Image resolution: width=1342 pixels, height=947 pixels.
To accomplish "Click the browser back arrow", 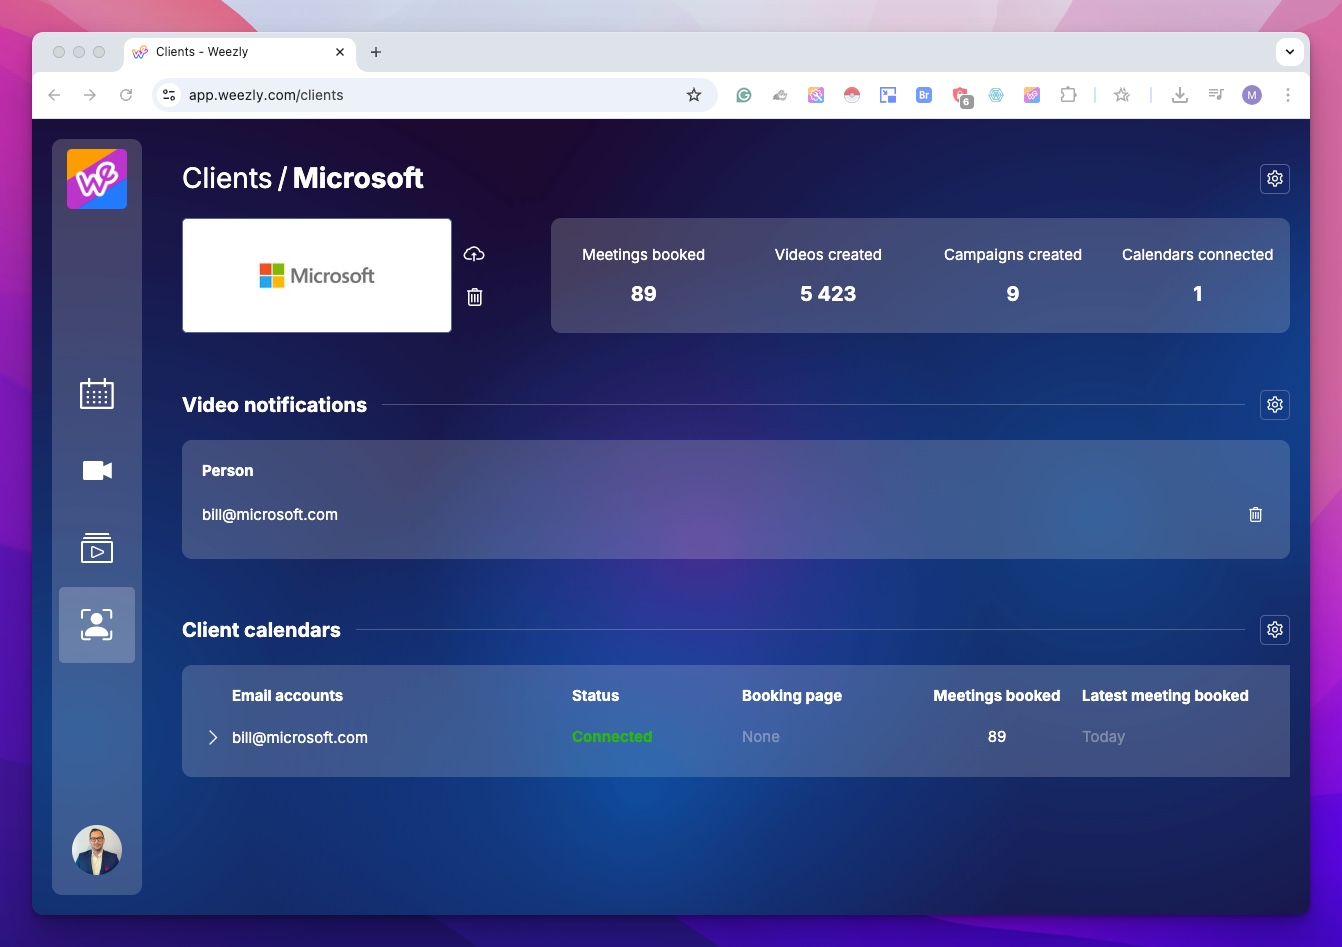I will [54, 95].
